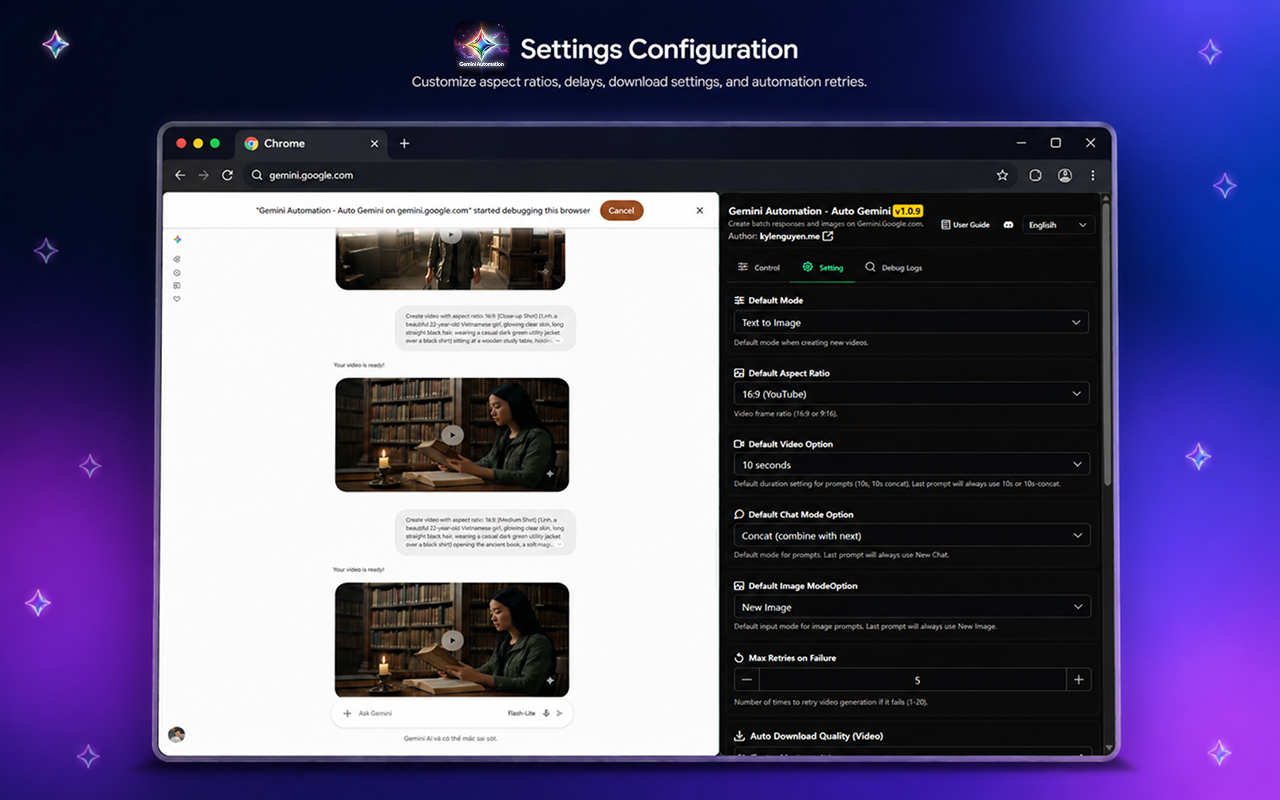Screen dimensions: 1280x800
Task: Open the circular icon below new chat
Action: pyautogui.click(x=177, y=272)
